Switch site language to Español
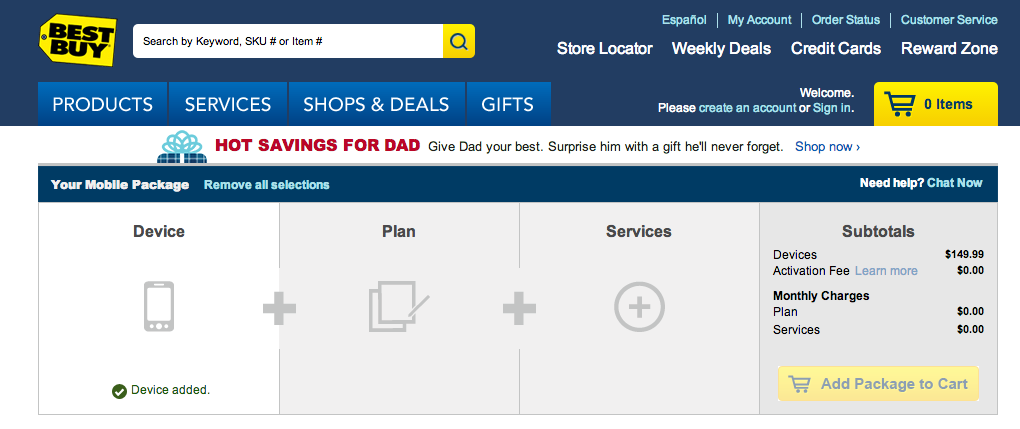 684,20
